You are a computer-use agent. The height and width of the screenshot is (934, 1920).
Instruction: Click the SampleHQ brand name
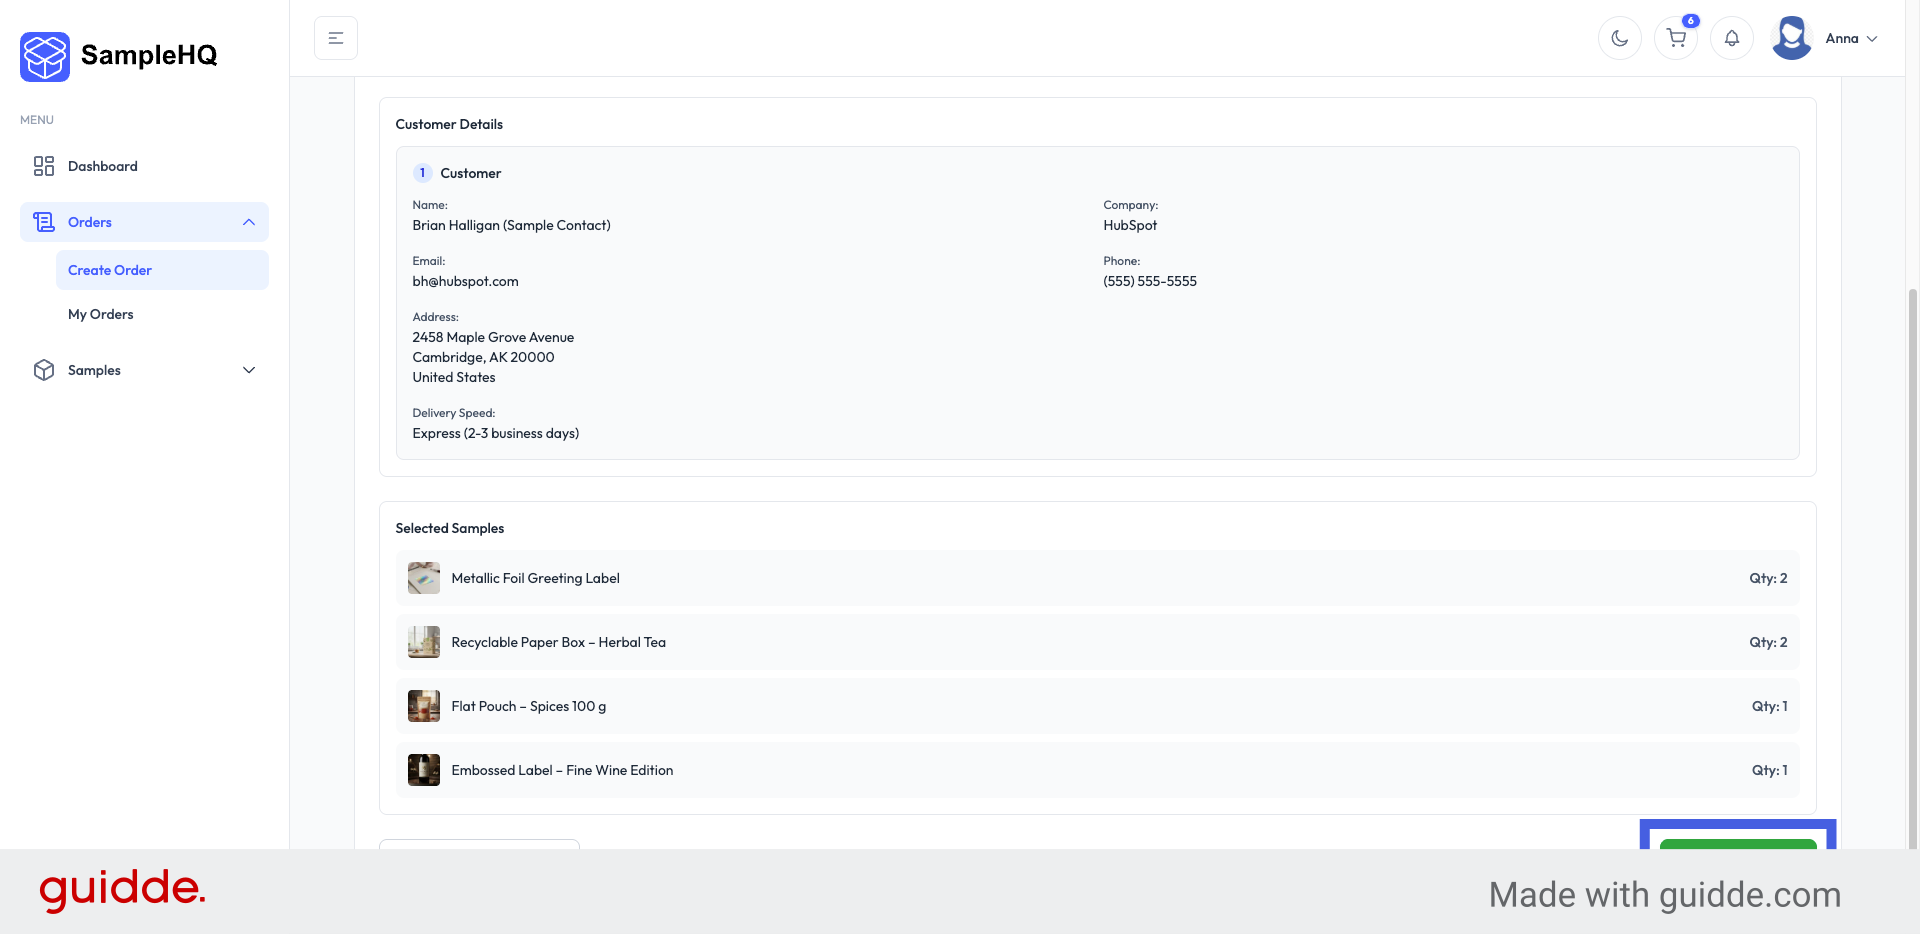(149, 55)
